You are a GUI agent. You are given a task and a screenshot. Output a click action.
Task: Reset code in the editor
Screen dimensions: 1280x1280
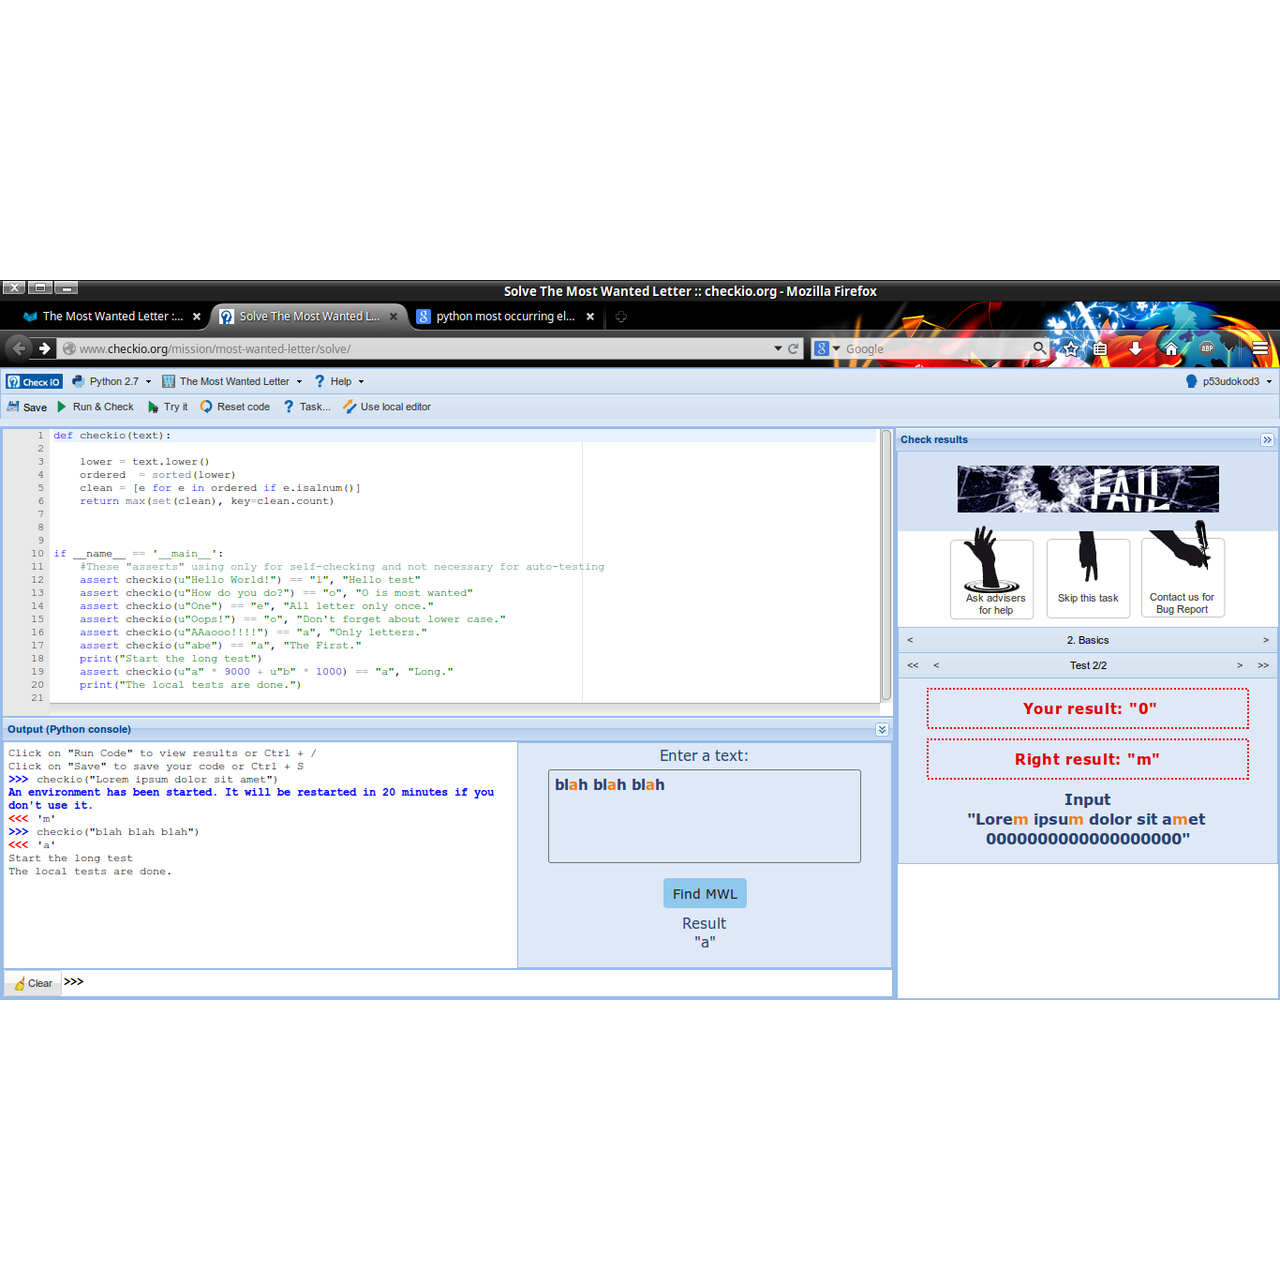pyautogui.click(x=235, y=407)
